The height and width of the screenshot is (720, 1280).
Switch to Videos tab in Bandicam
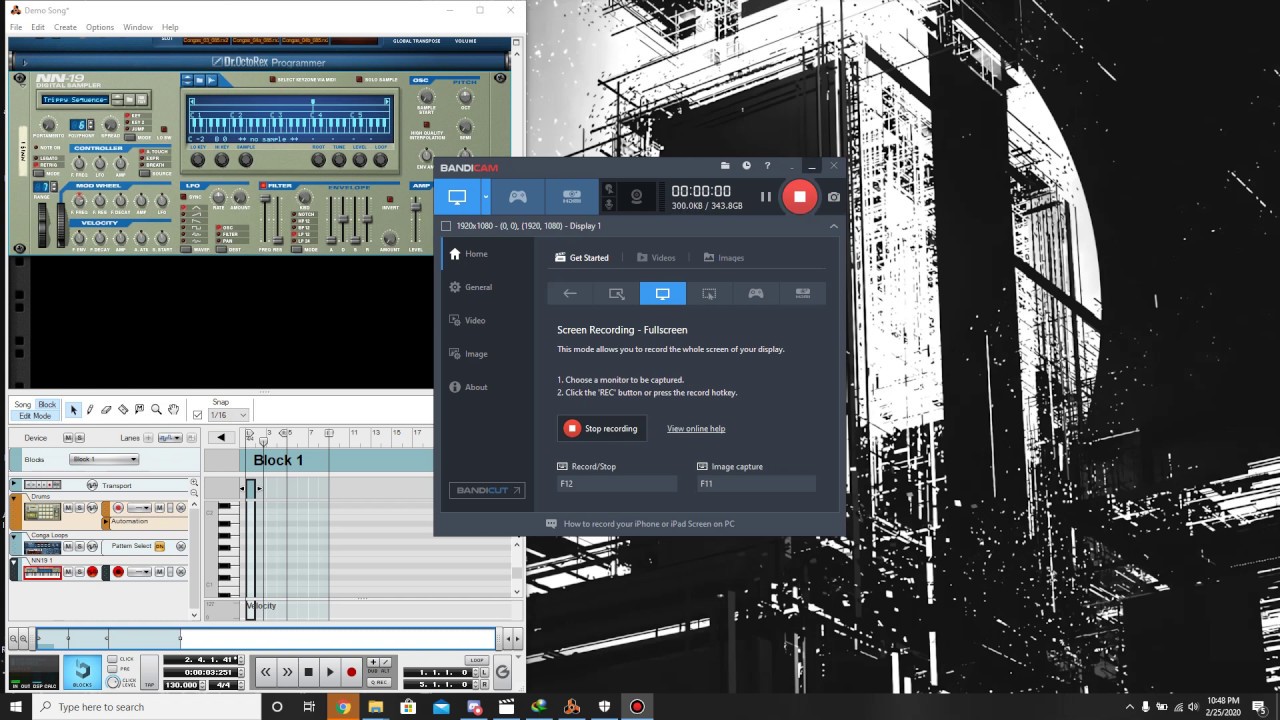pos(656,258)
